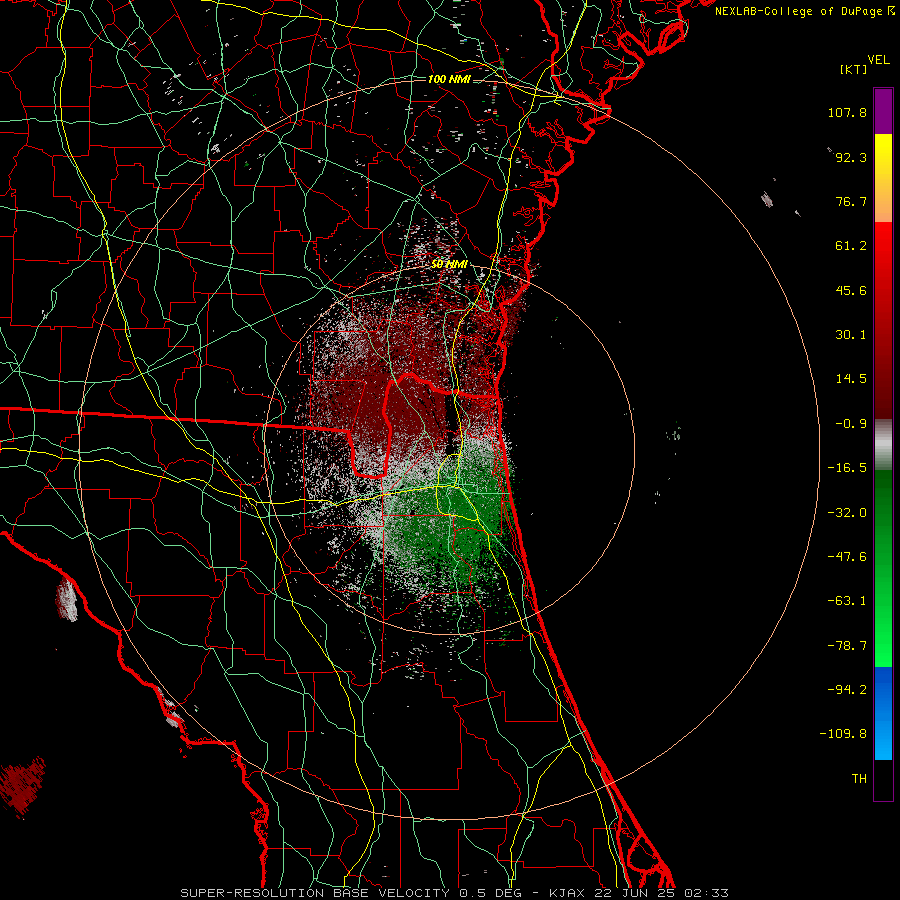Click the 30.1 velocity scale label
Image resolution: width=900 pixels, height=900 pixels.
[851, 335]
